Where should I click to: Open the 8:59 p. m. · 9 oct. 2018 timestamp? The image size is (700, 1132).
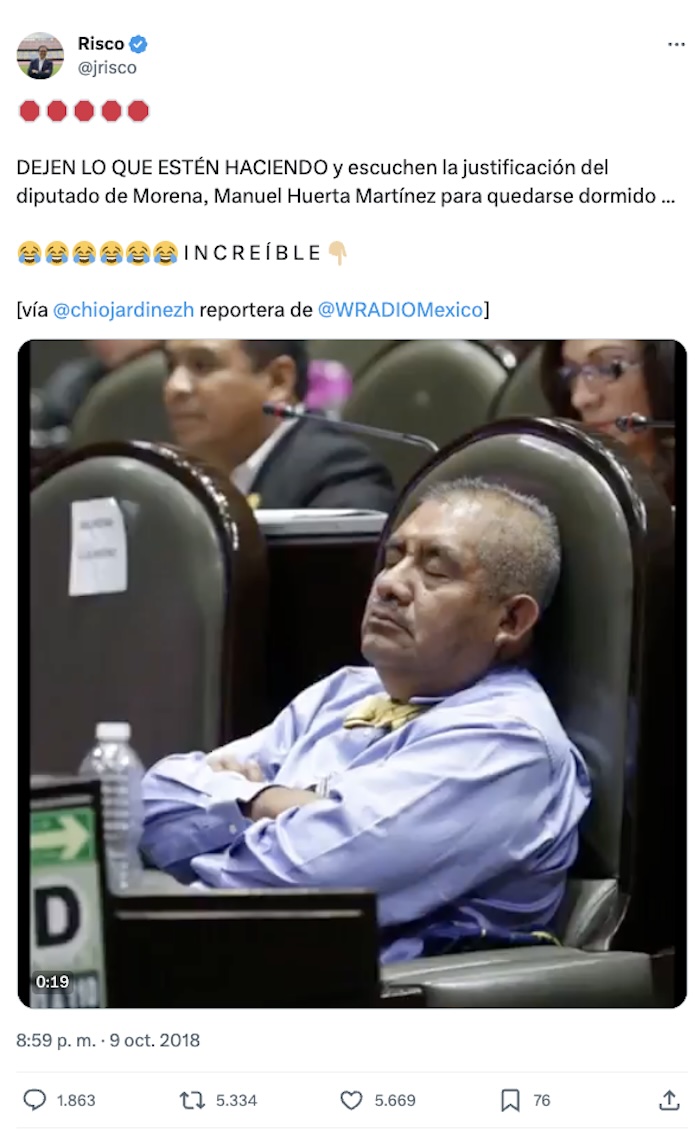108,1040
